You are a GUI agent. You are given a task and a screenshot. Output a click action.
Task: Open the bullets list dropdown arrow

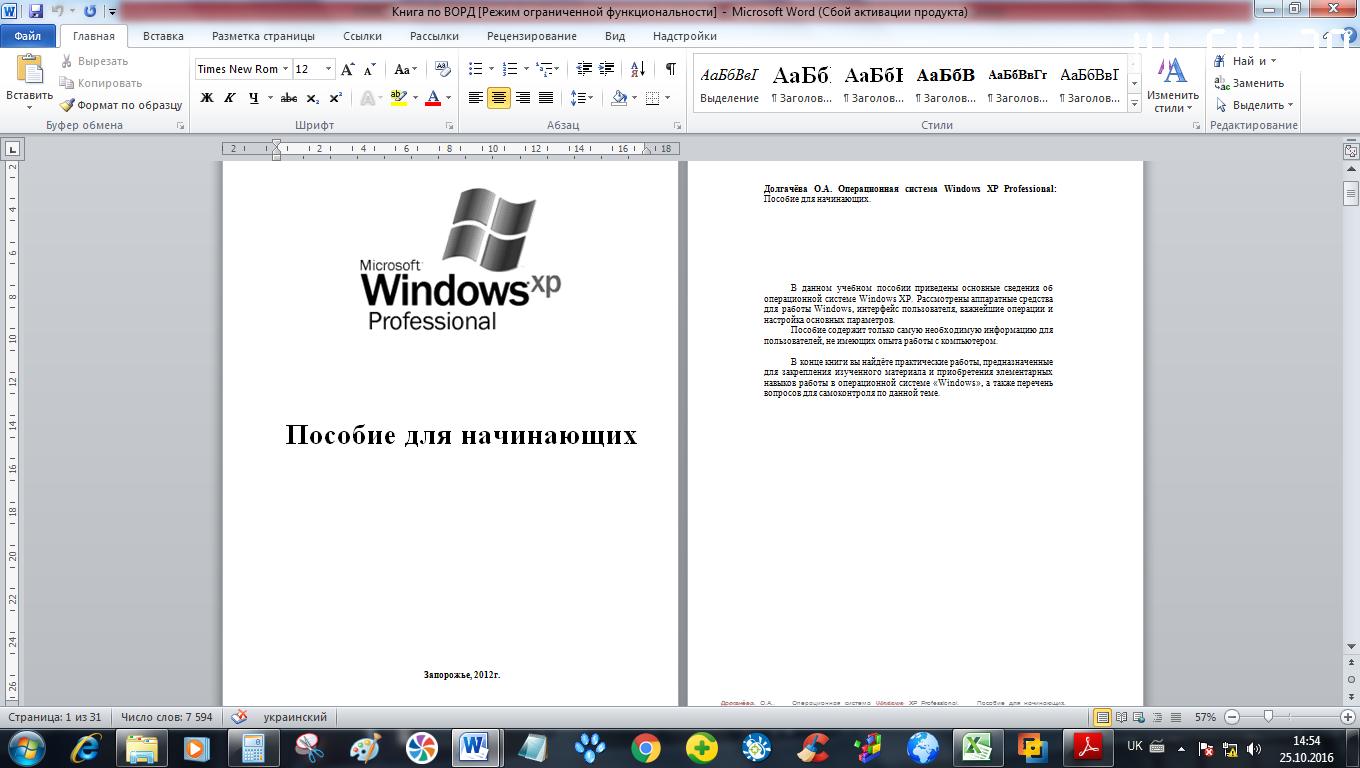(x=491, y=69)
